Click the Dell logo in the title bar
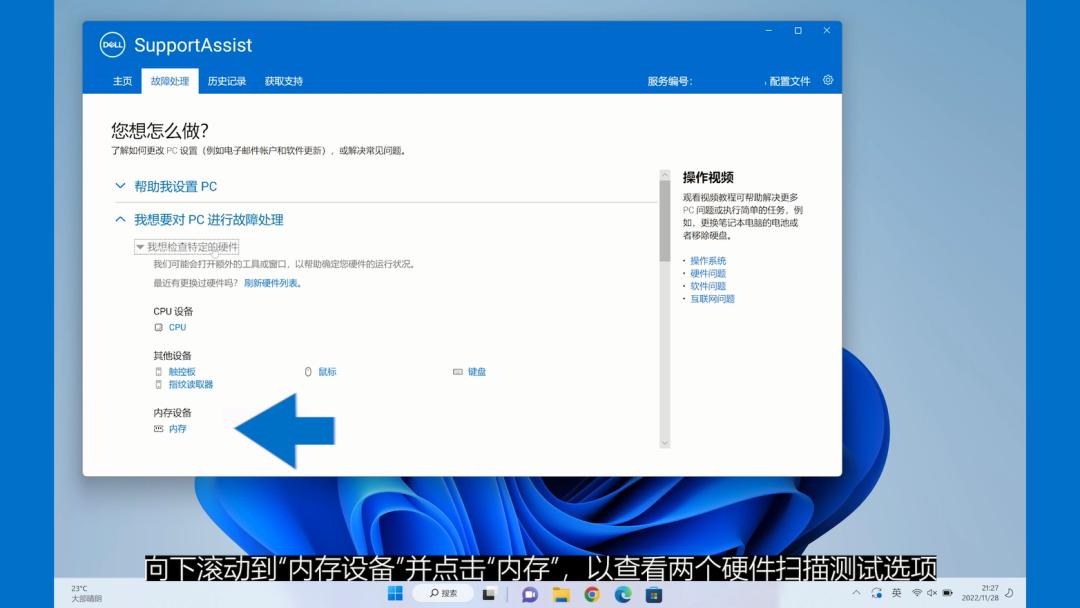 tap(110, 44)
